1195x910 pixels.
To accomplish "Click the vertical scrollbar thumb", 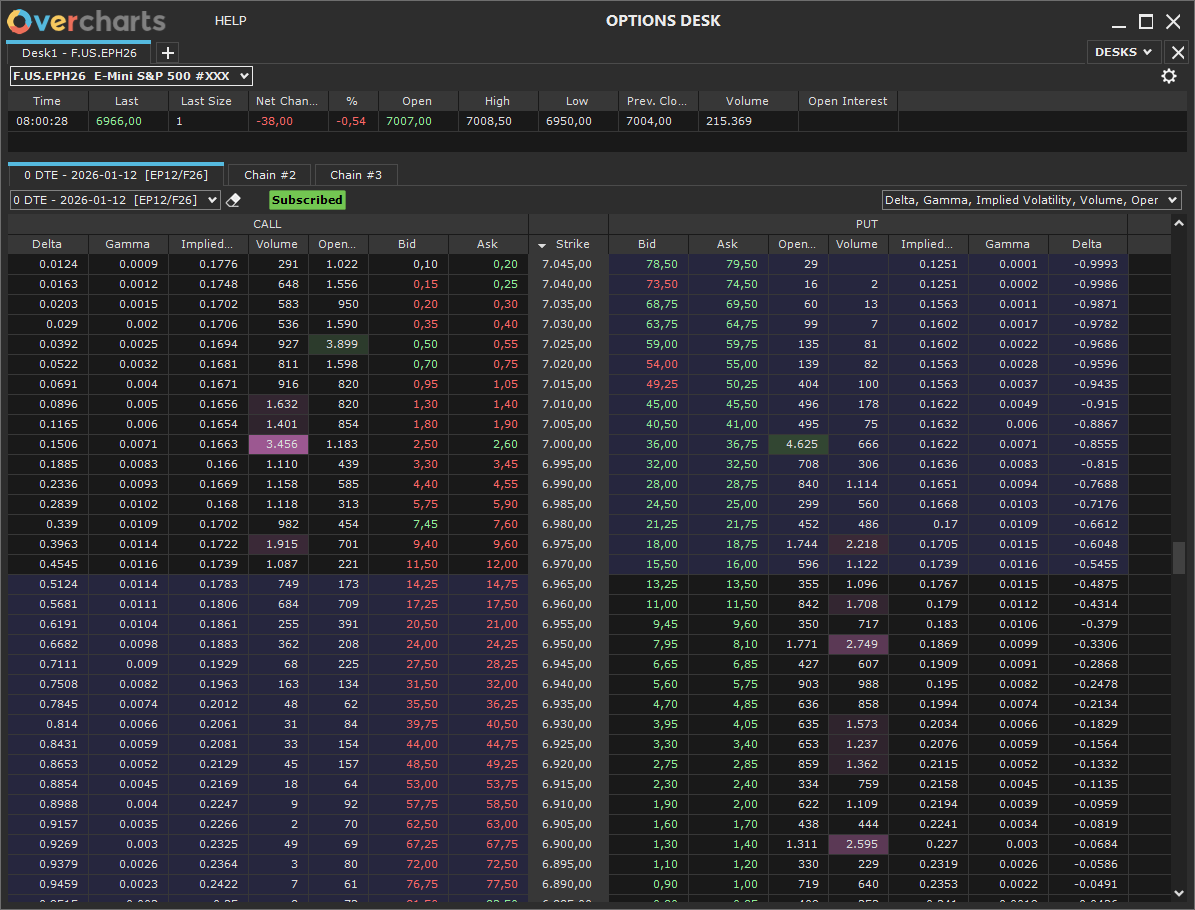I will (1179, 557).
